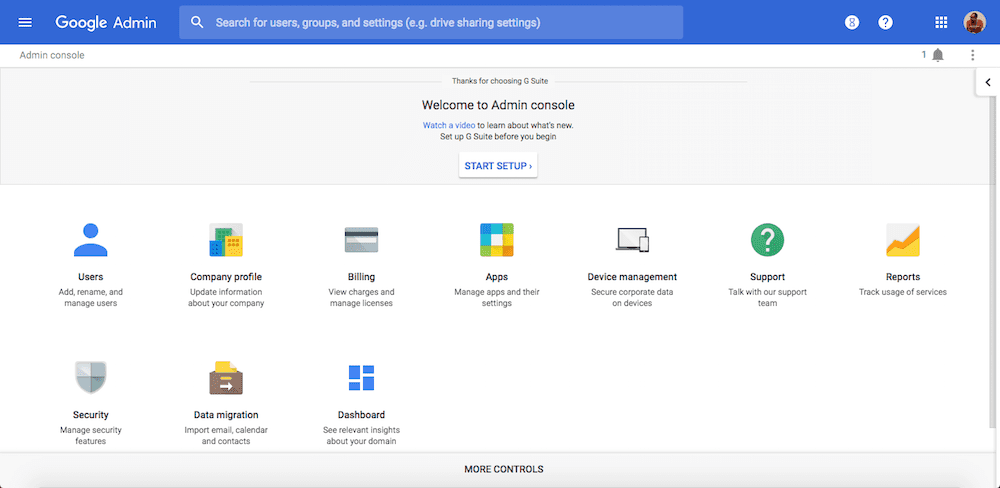Click 'Import email, calendar and contacts' description

[226, 436]
